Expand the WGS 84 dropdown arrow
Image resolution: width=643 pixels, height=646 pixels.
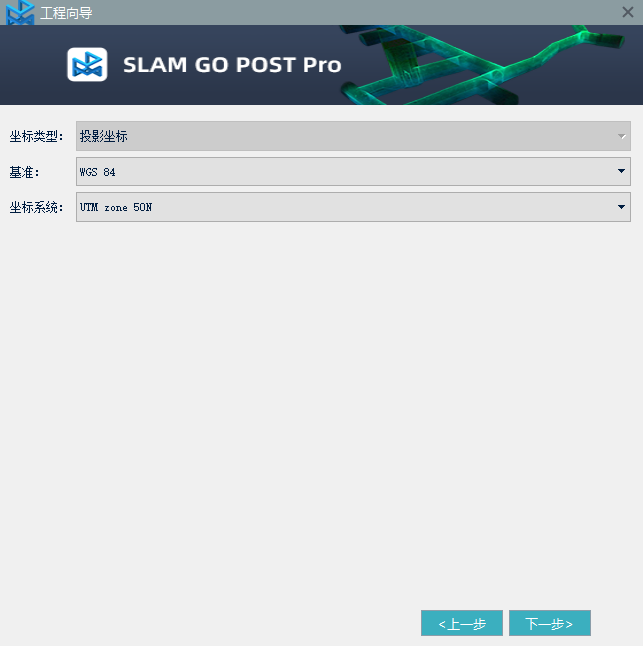coord(622,171)
